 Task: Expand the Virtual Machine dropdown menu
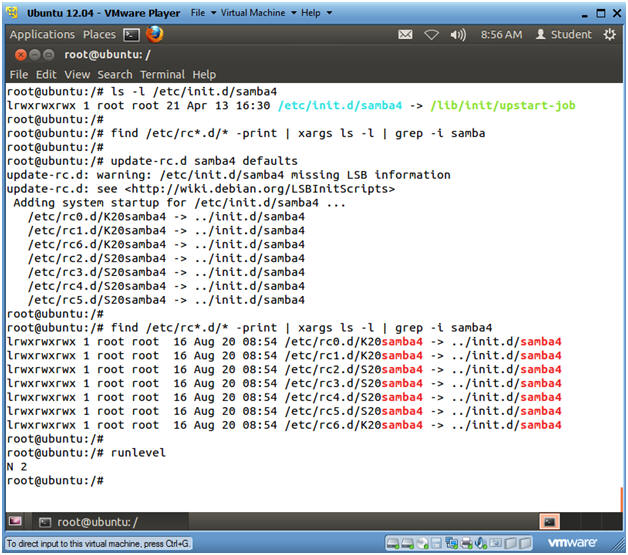[258, 13]
